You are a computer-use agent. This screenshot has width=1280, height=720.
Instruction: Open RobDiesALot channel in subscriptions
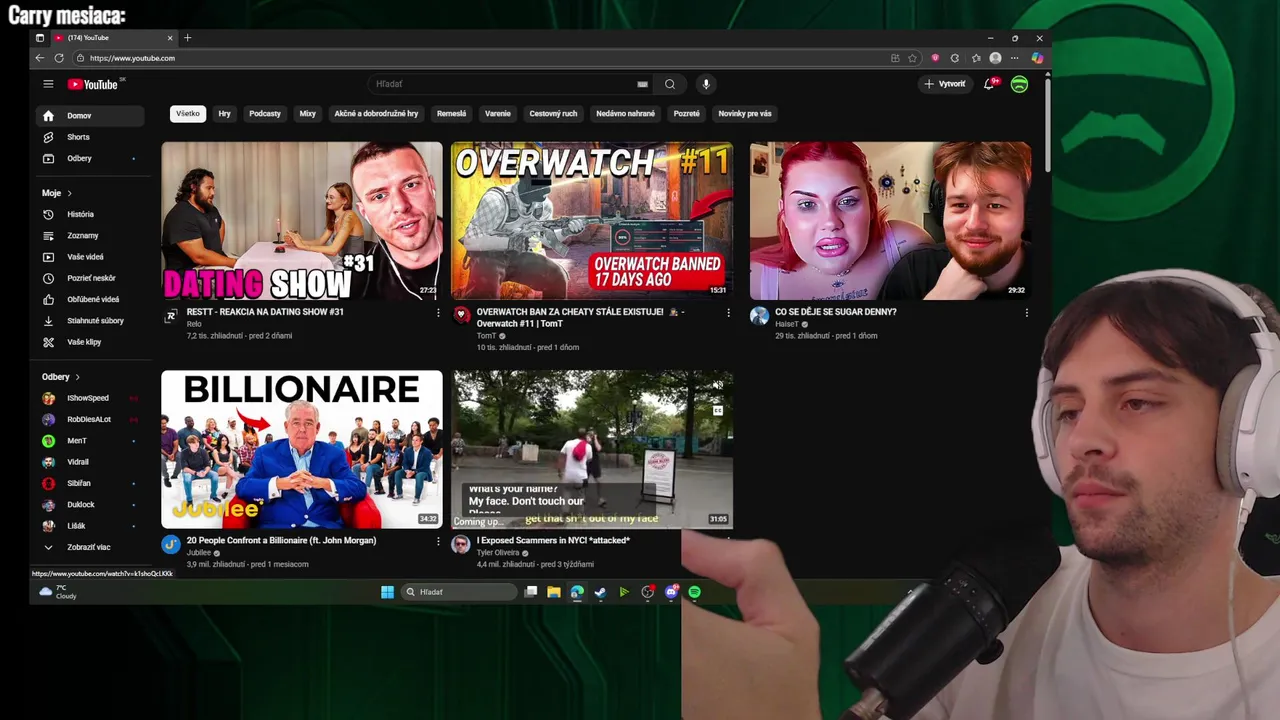pos(90,419)
